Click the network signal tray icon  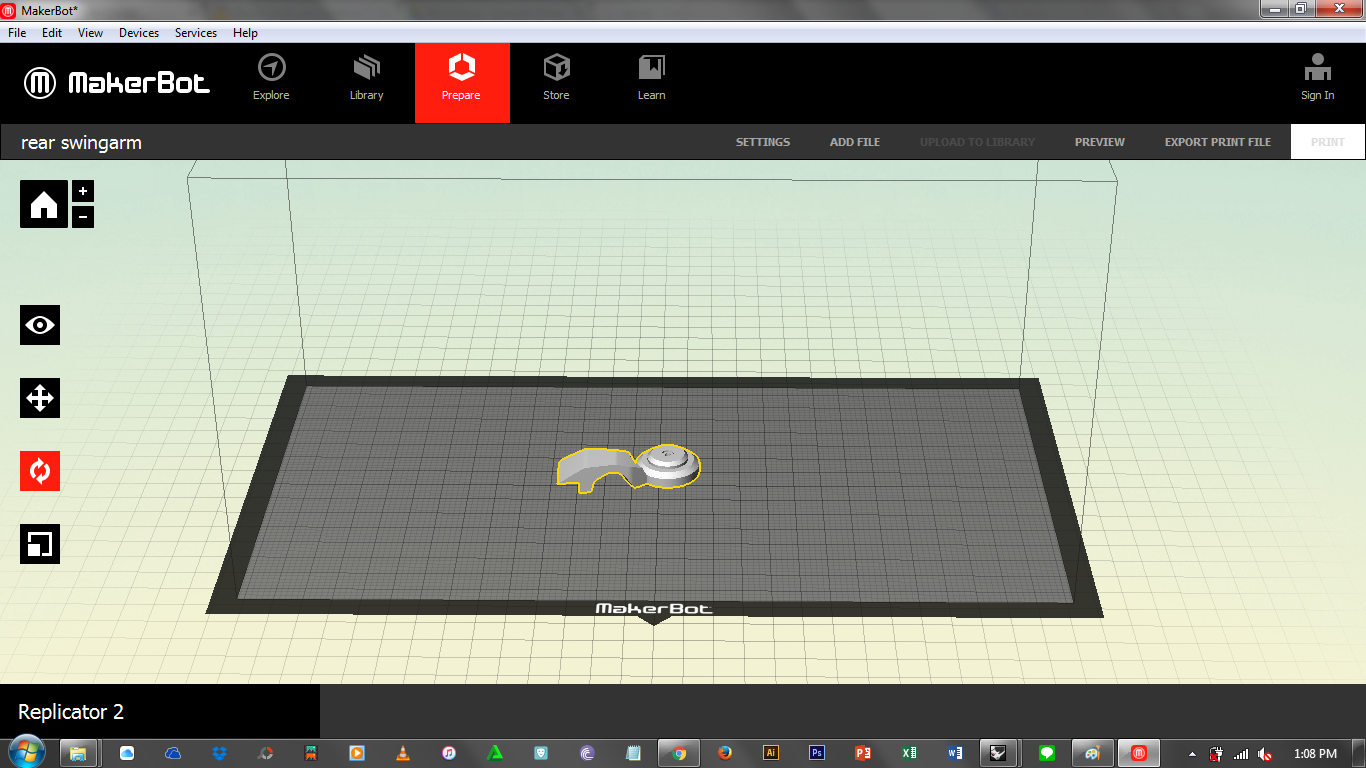1241,754
